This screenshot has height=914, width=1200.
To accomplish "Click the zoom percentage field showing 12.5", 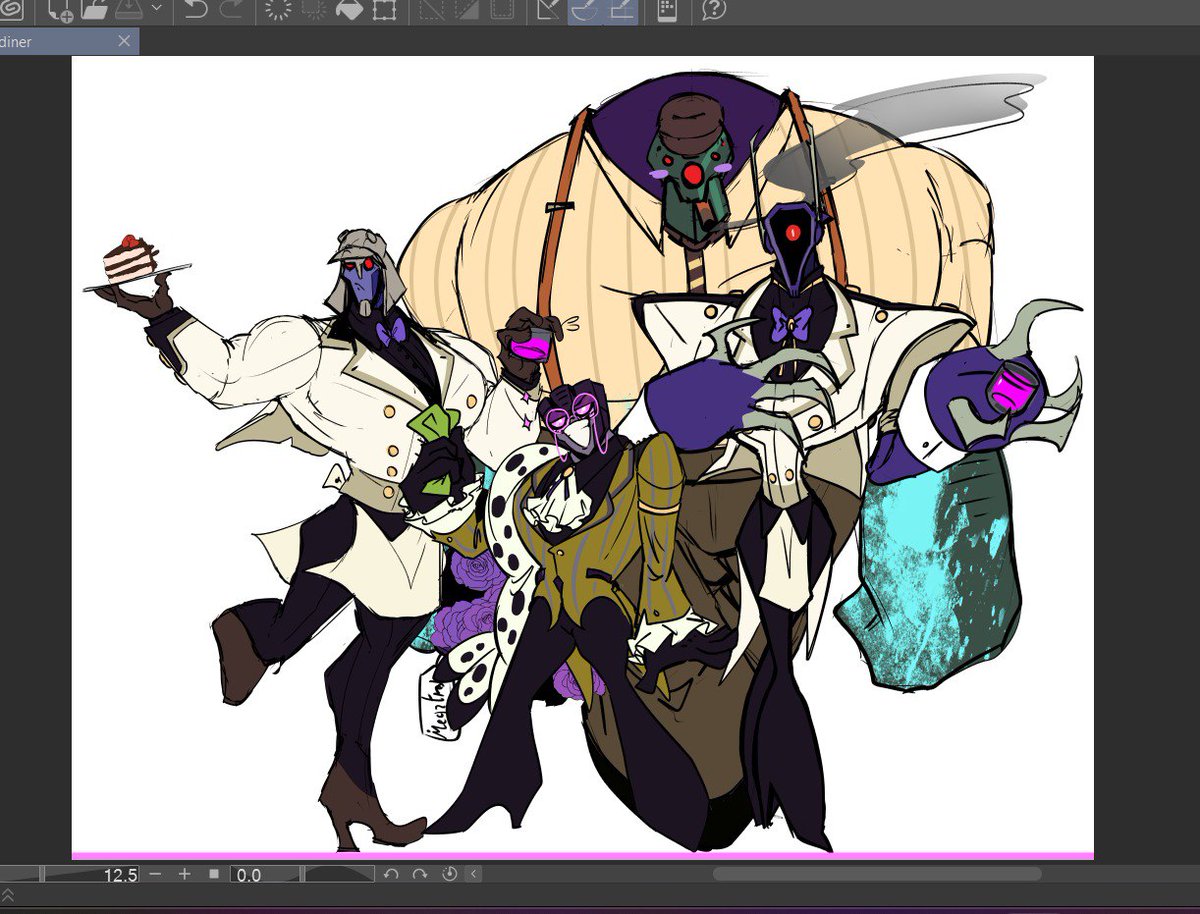I will (118, 874).
